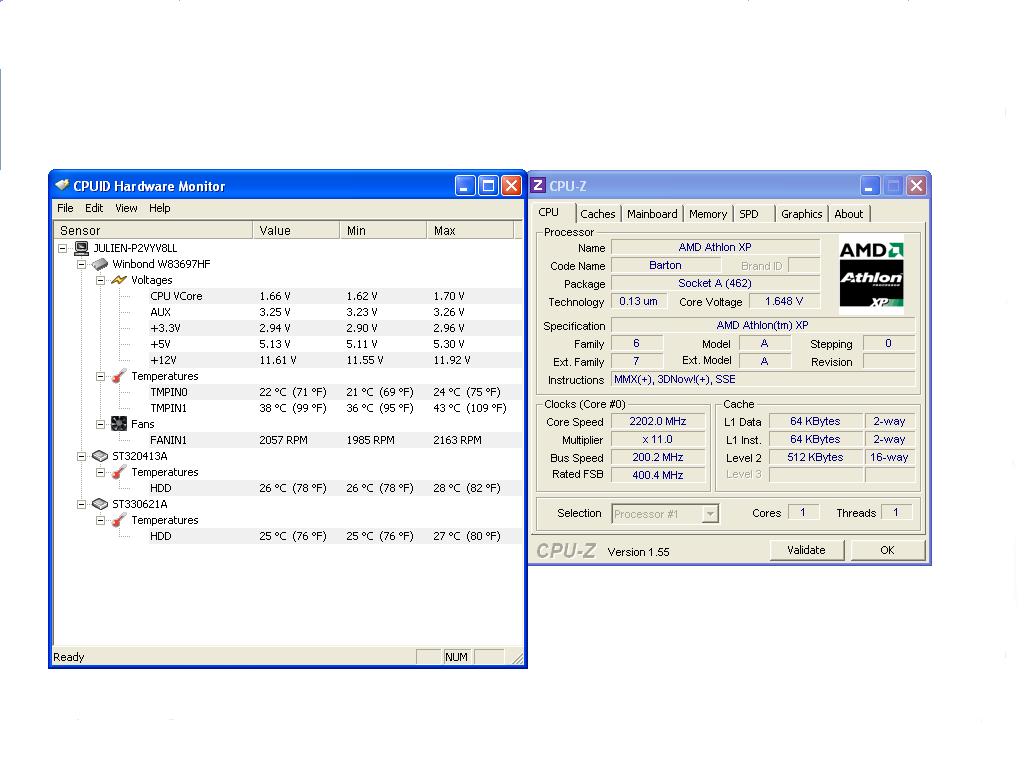Collapse the Fans branch
1024x768 pixels.
click(x=101, y=424)
